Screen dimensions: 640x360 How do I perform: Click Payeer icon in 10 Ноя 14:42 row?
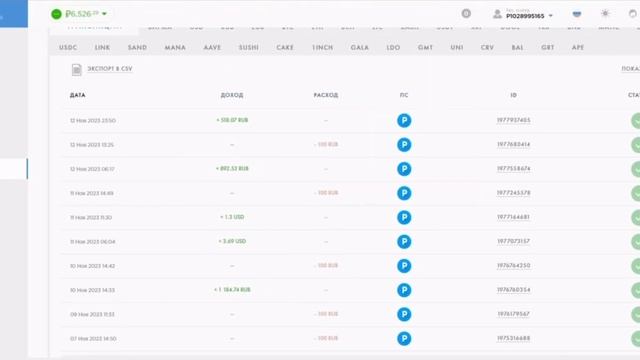pos(404,266)
